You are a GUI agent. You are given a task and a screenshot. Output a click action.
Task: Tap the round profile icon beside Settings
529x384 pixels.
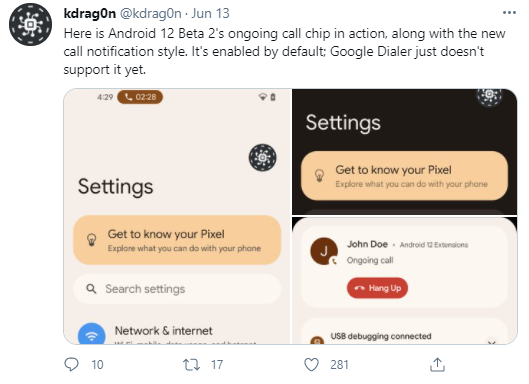(x=262, y=158)
